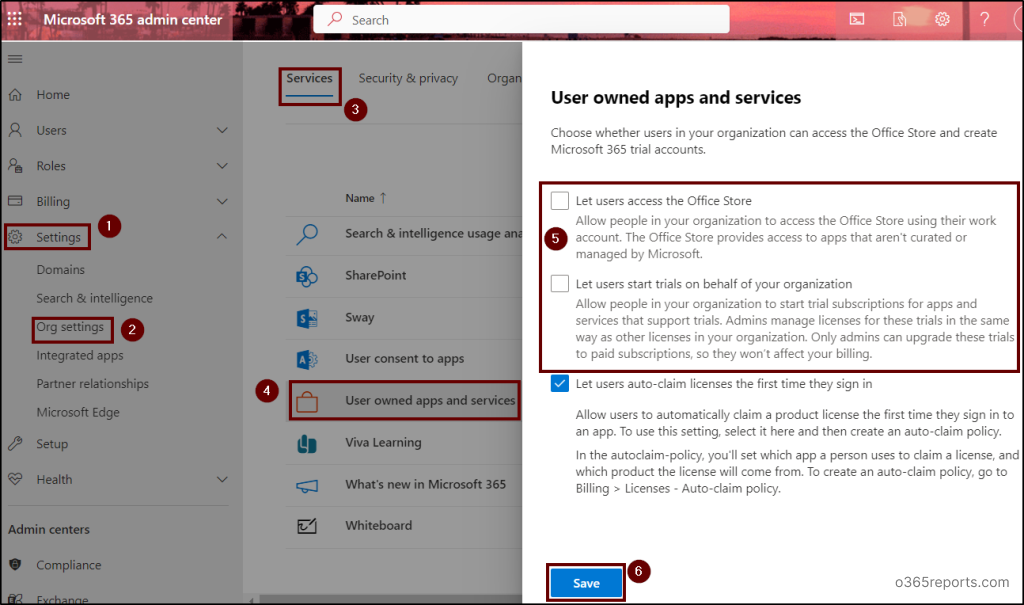
Task: Click the What's new megaphone icon
Action: (307, 485)
